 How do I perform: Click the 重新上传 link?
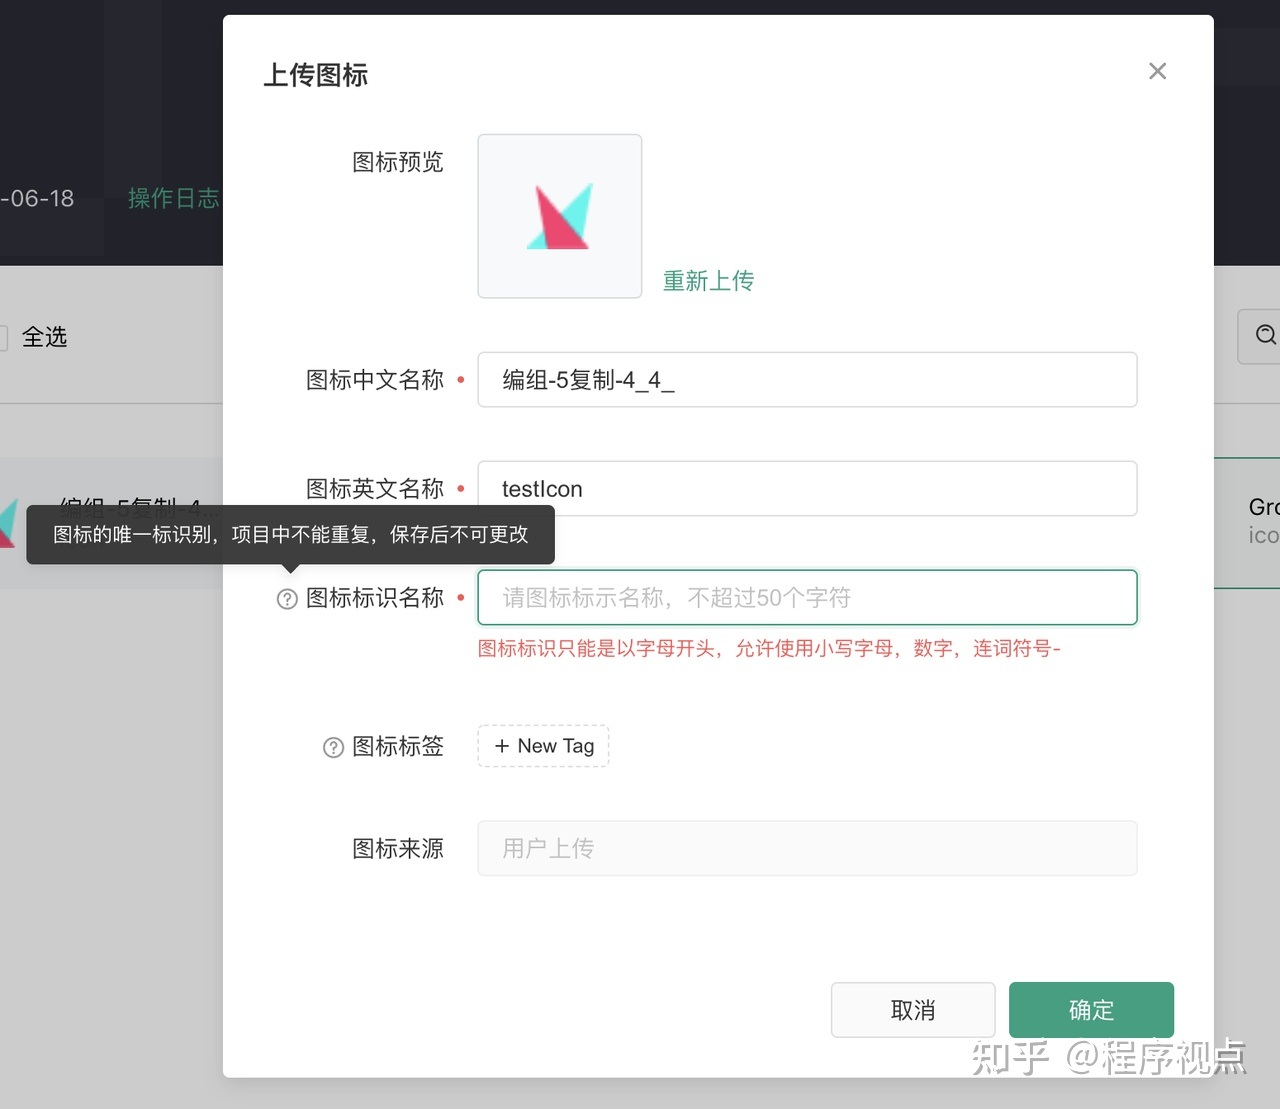pyautogui.click(x=708, y=281)
